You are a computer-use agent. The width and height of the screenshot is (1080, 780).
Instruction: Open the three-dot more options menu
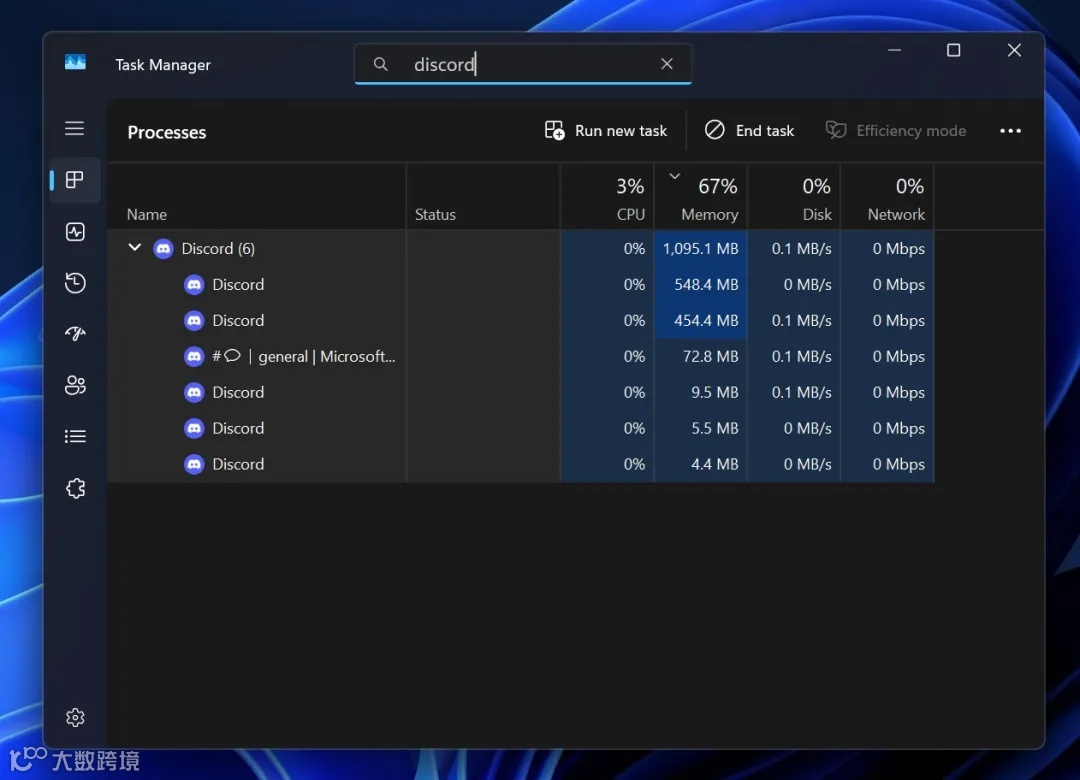[1010, 130]
